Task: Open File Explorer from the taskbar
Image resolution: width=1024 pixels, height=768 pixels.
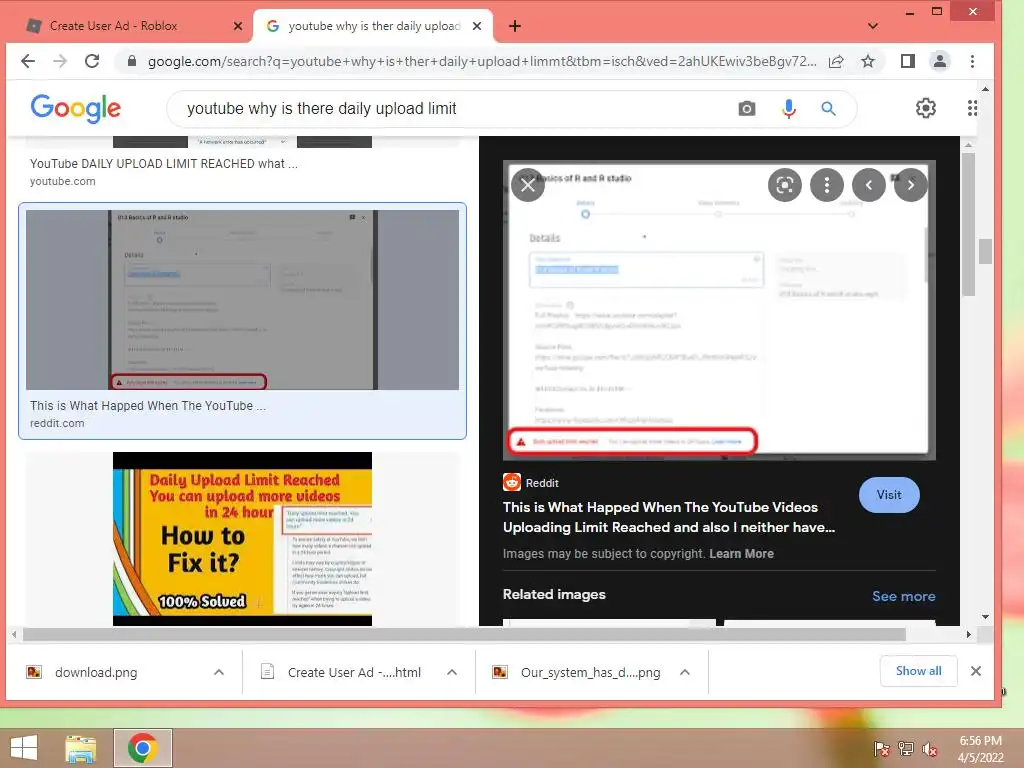Action: (x=81, y=748)
